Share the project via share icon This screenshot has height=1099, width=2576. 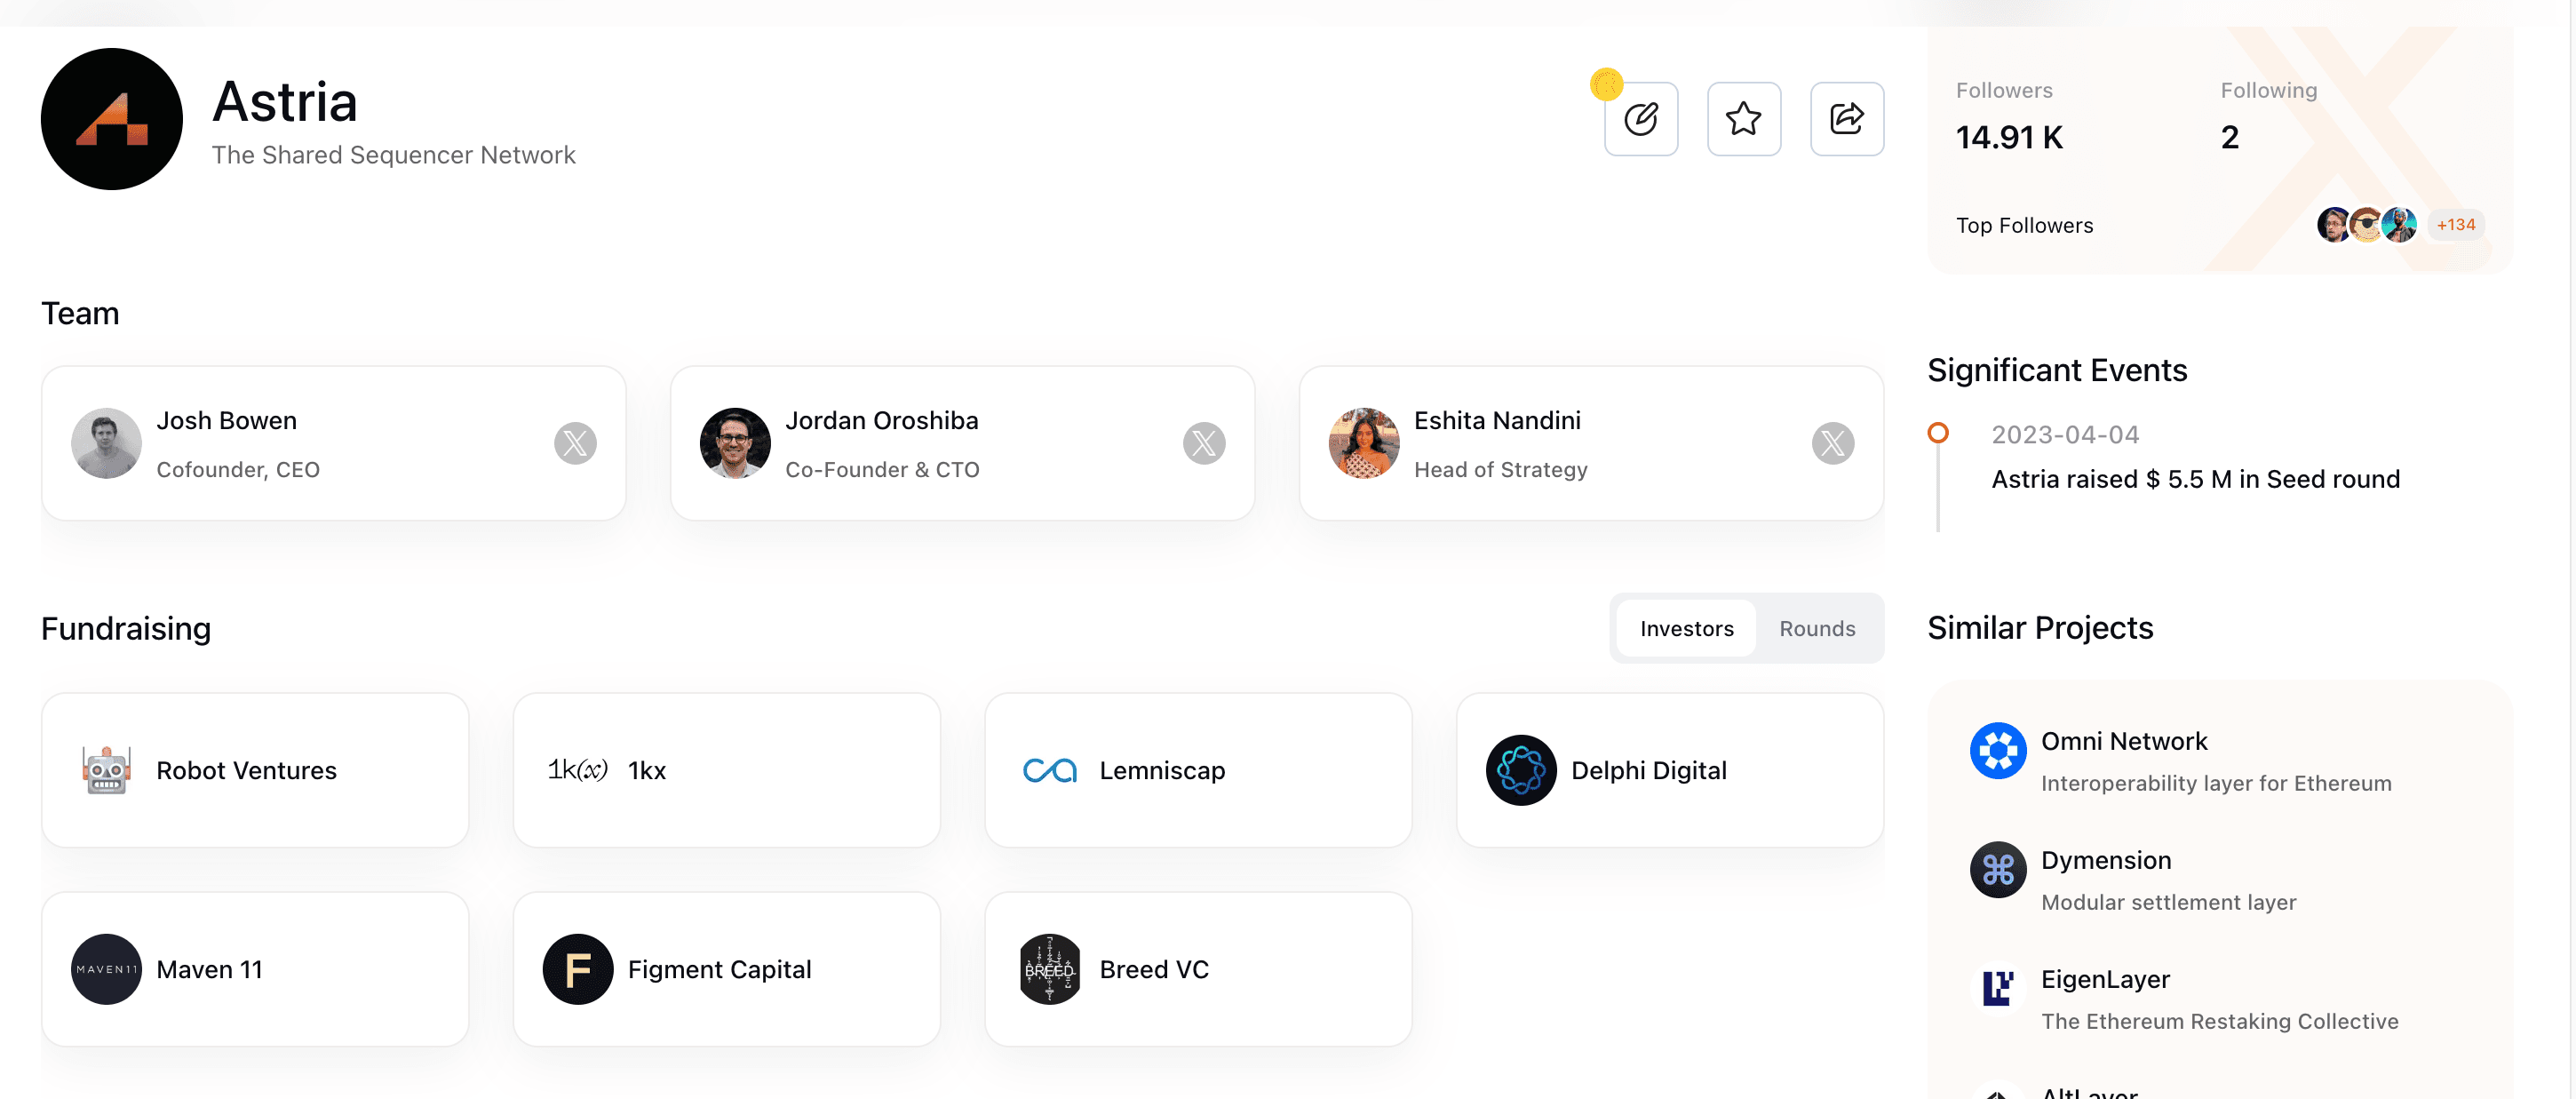(x=1847, y=119)
